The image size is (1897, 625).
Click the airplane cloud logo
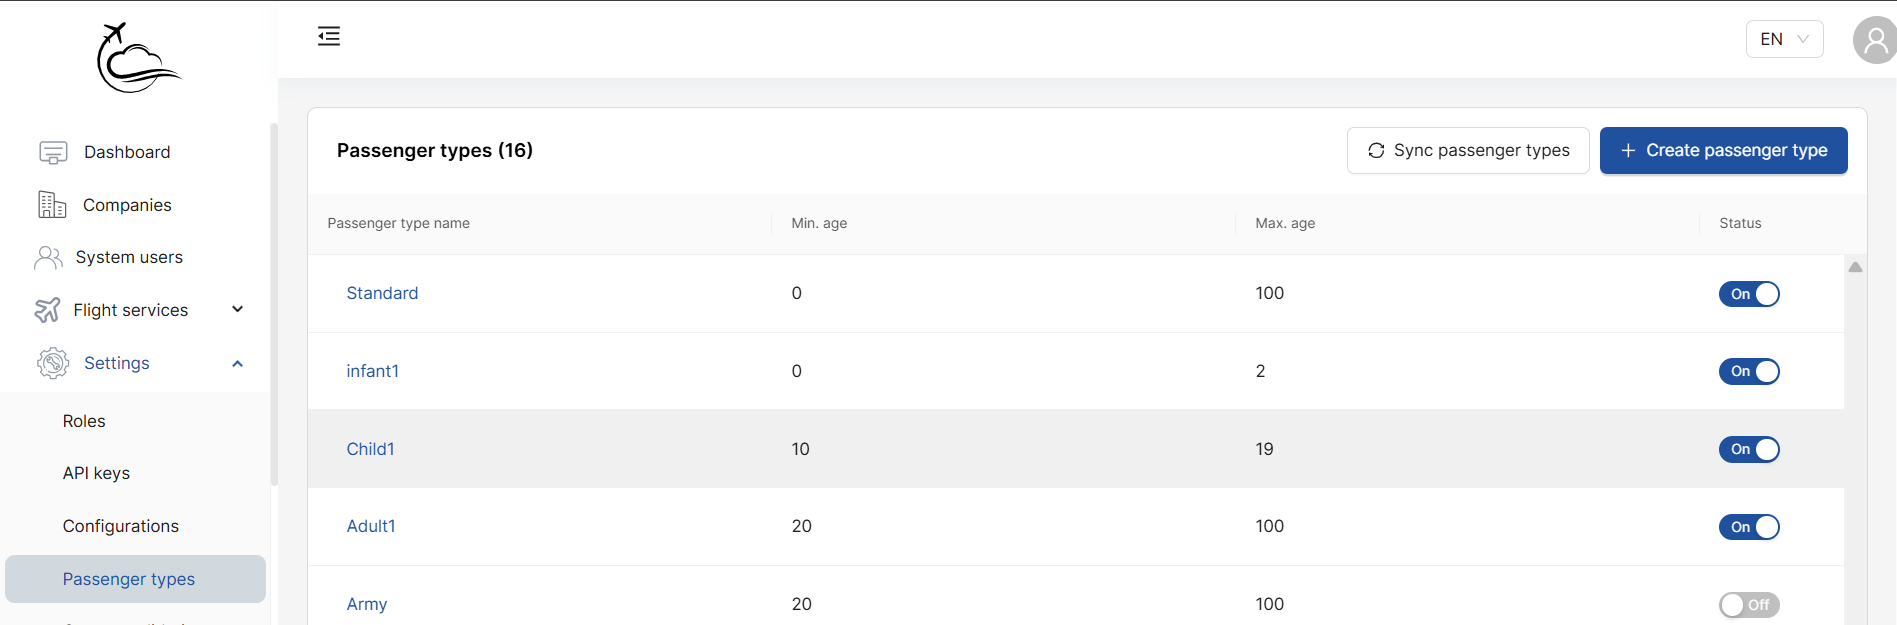pyautogui.click(x=138, y=58)
